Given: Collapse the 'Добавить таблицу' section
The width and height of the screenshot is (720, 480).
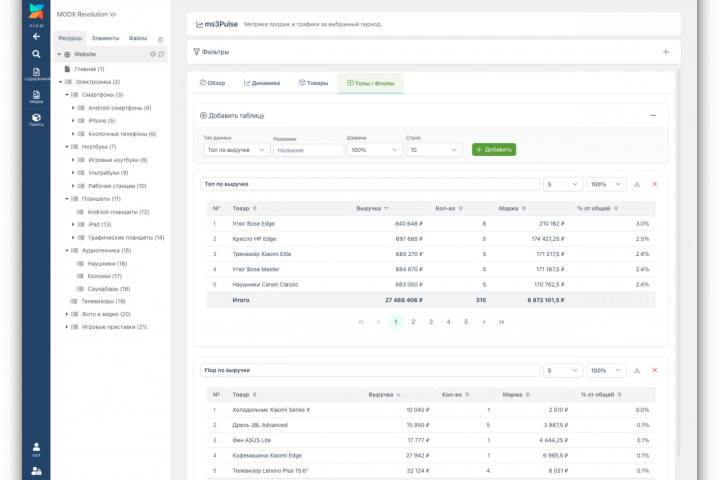Looking at the screenshot, I should point(653,115).
